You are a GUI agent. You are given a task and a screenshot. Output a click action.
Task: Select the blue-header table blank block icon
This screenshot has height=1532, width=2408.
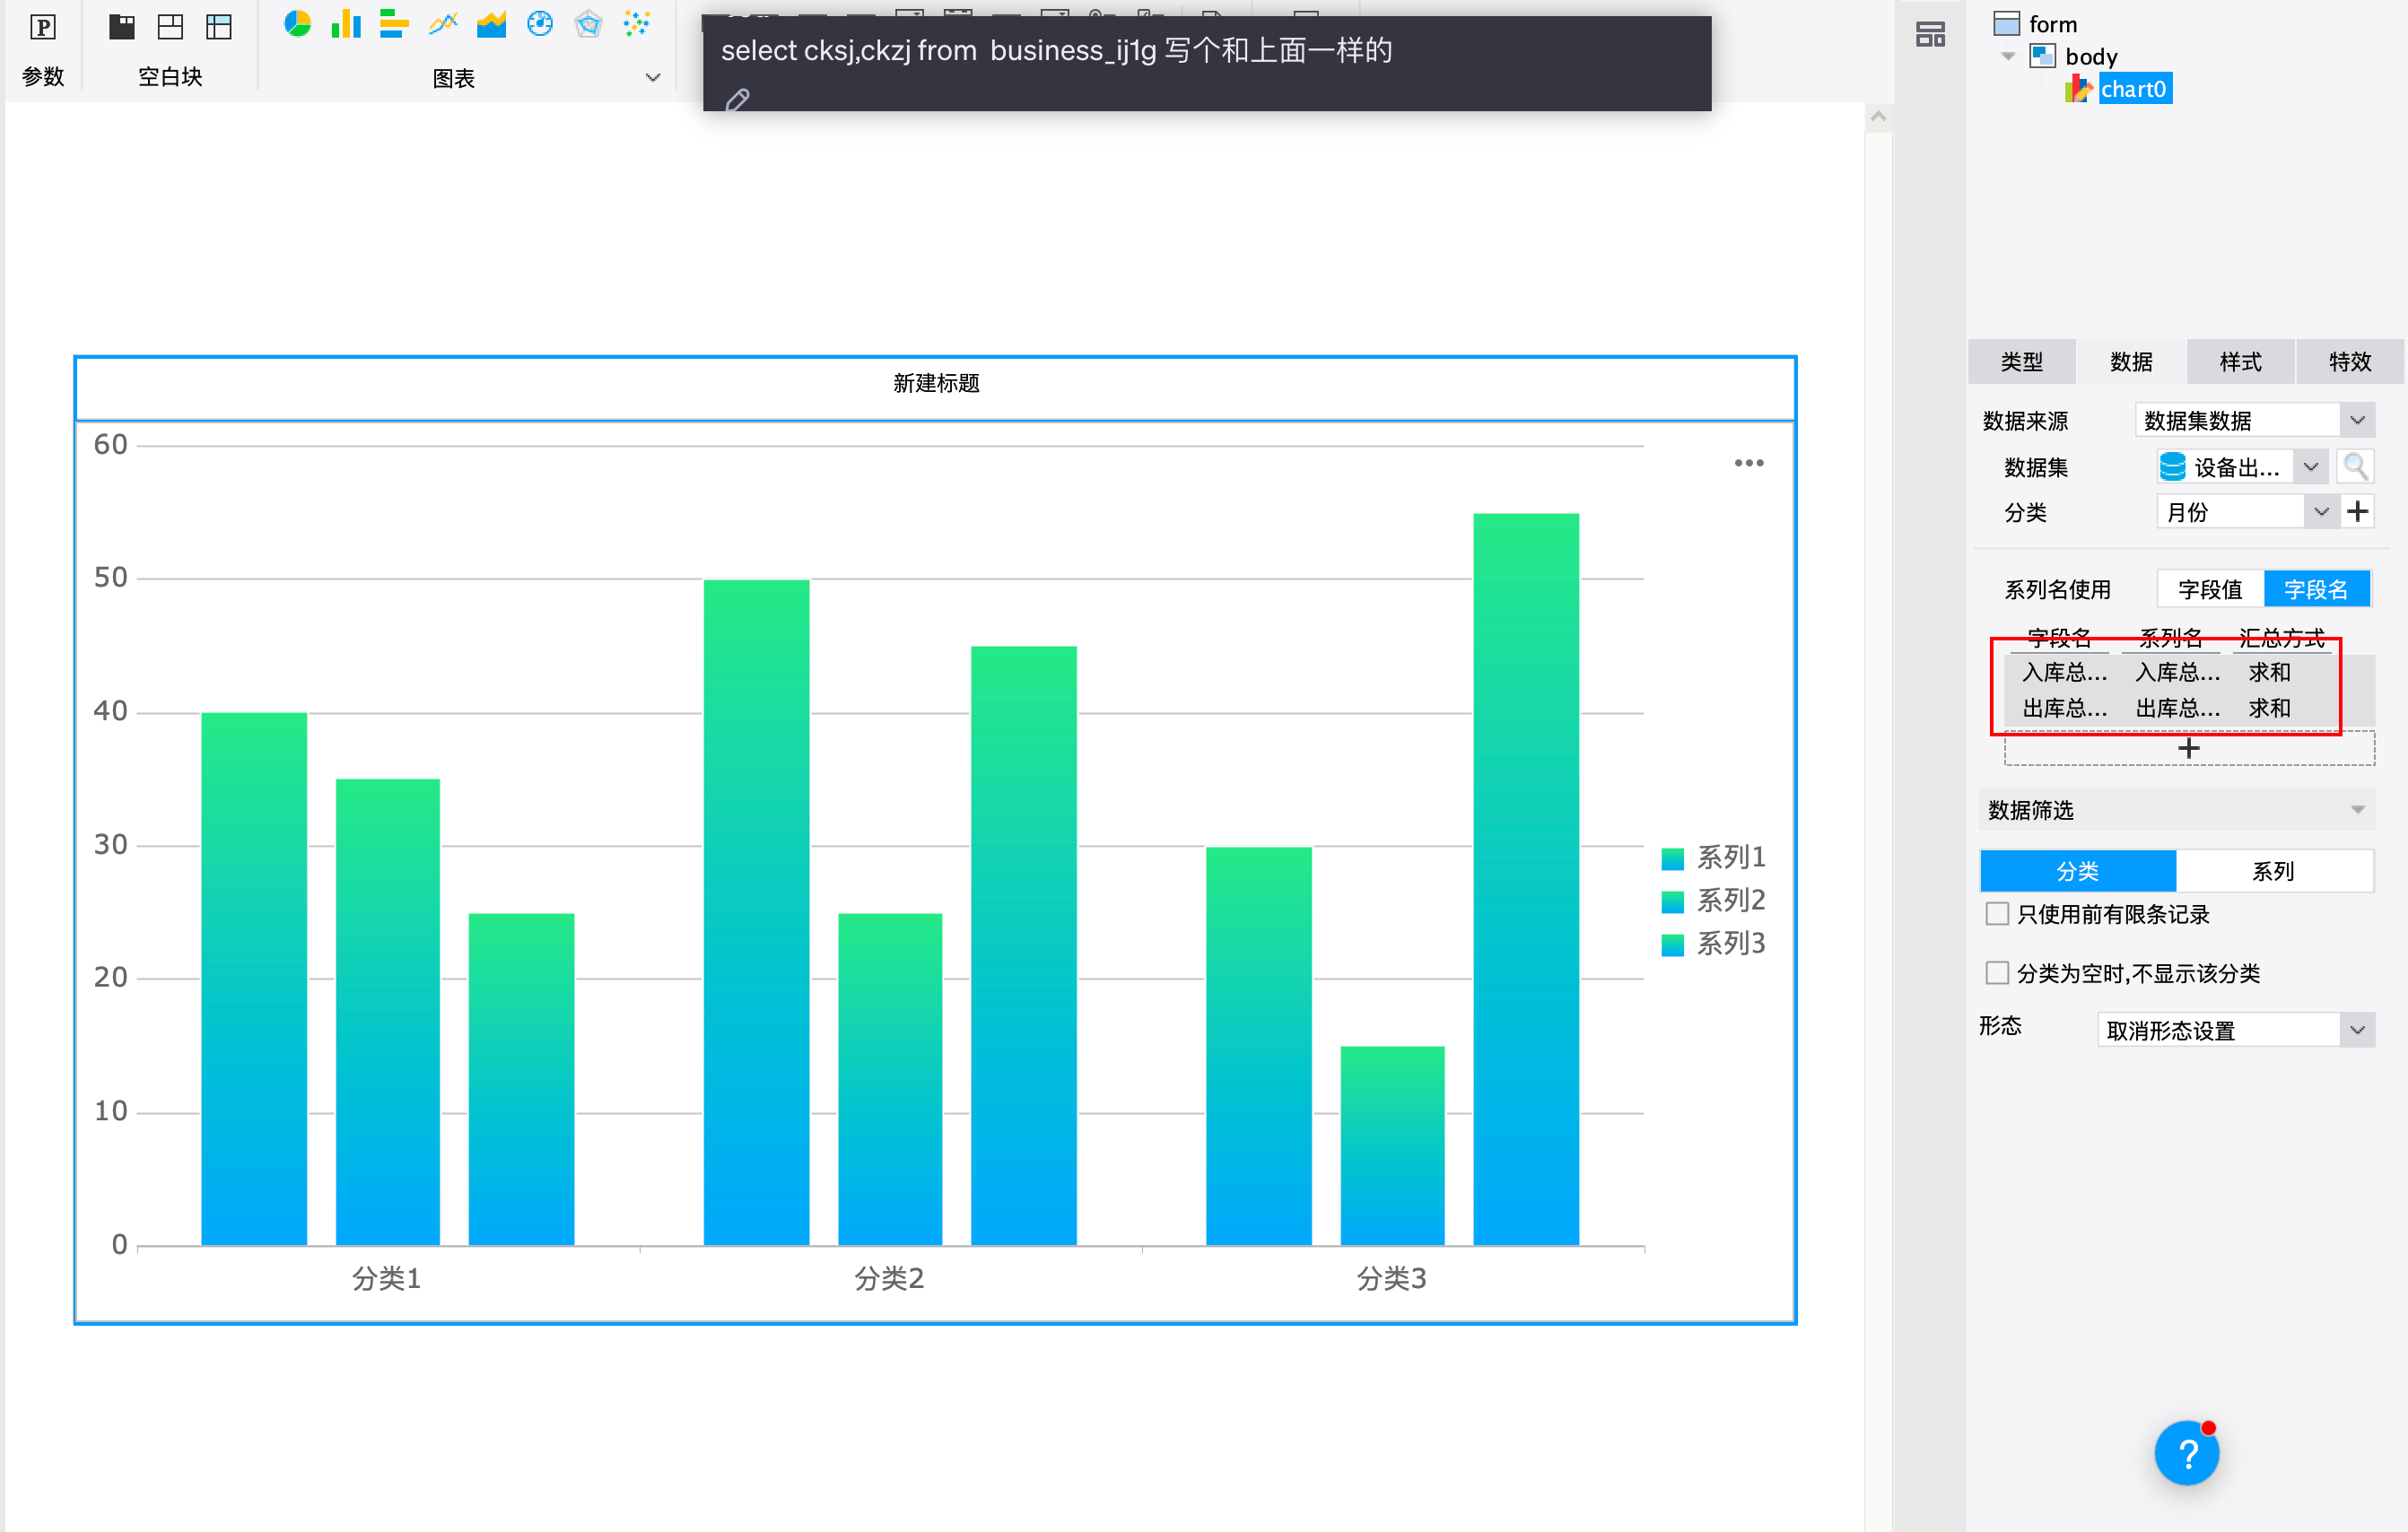click(219, 26)
